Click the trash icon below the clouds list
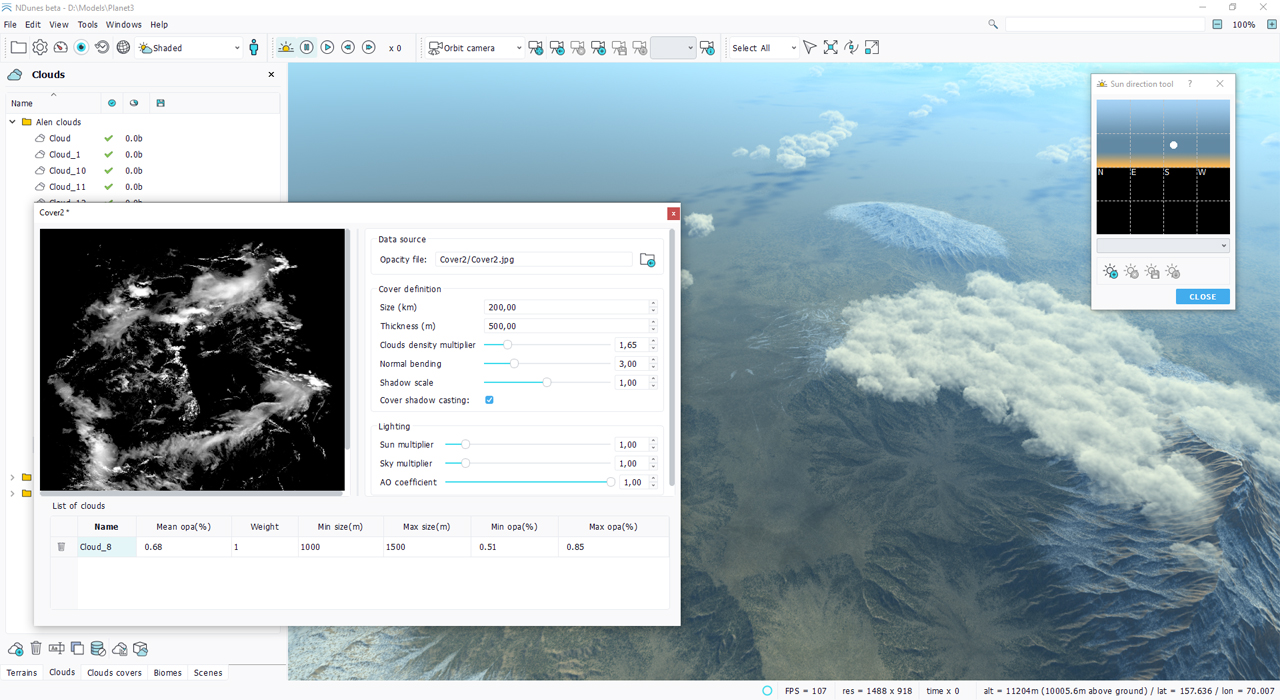 (x=36, y=649)
